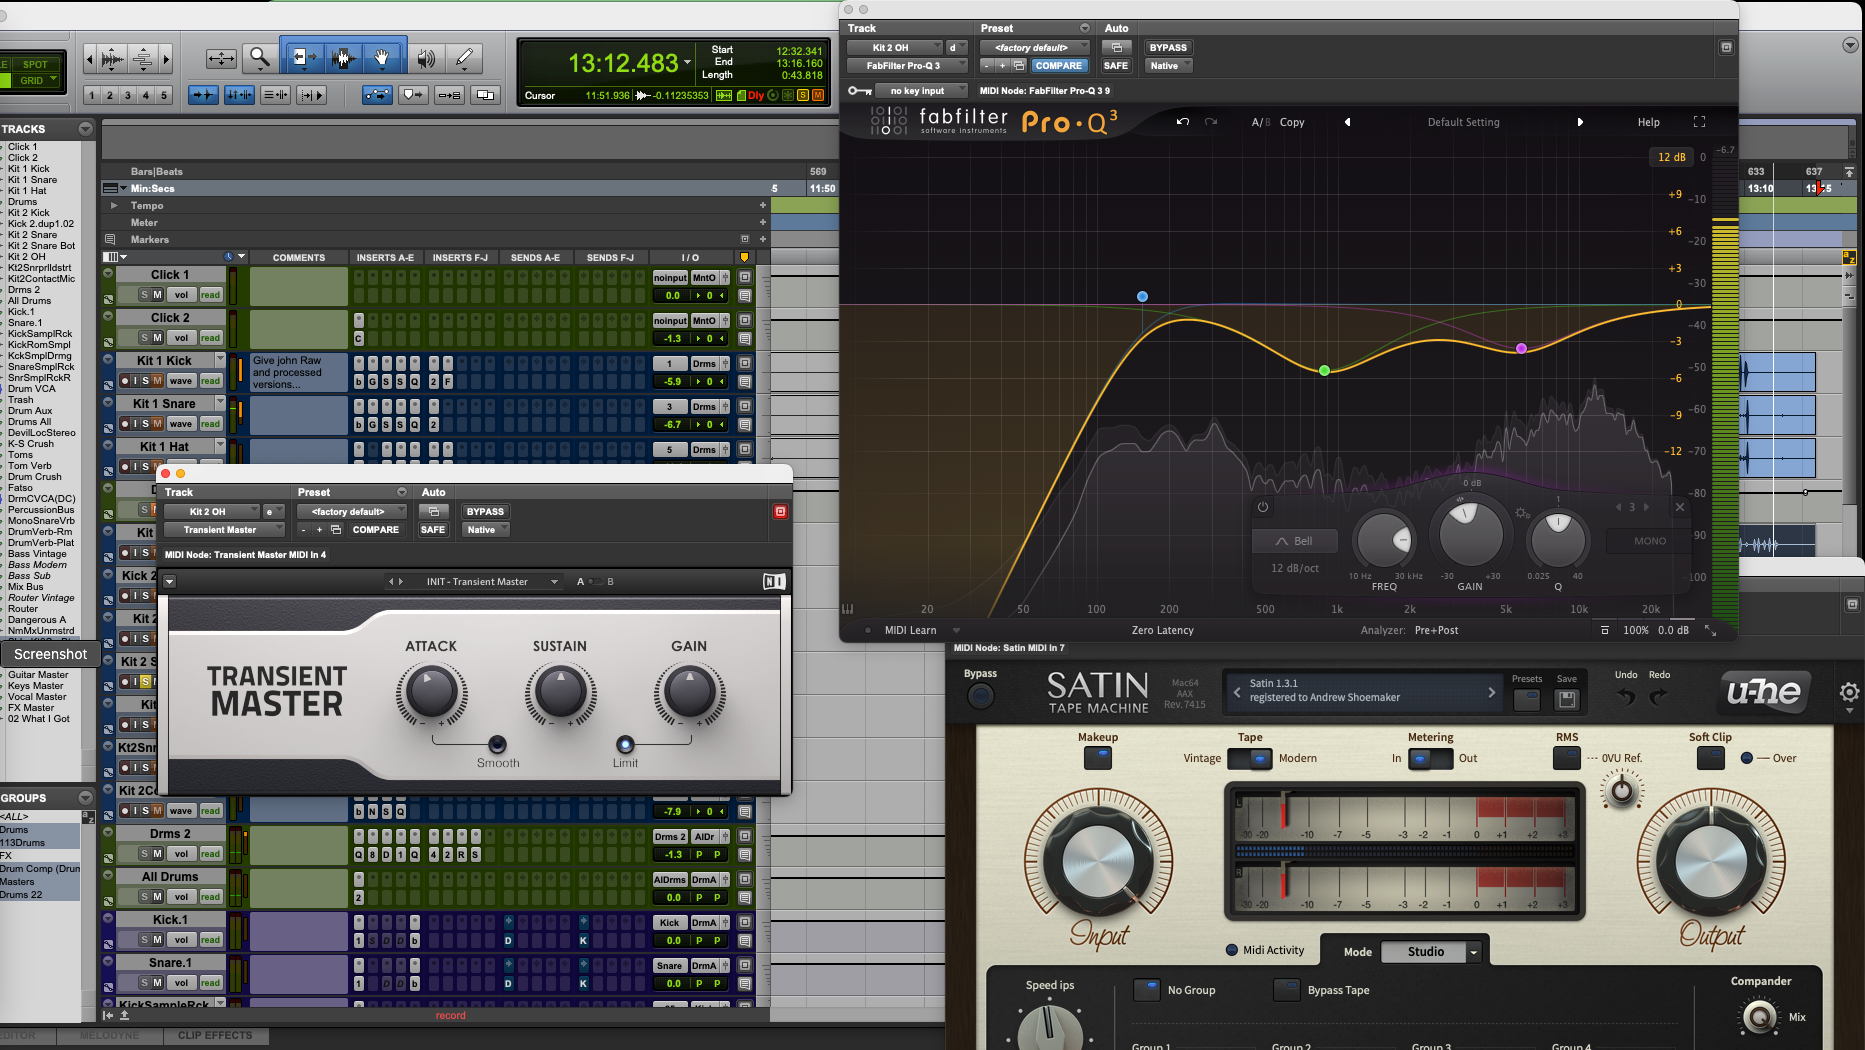Open Pro-Q 3 Kit 2 OH track selector
Image resolution: width=1865 pixels, height=1050 pixels.
pos(894,47)
